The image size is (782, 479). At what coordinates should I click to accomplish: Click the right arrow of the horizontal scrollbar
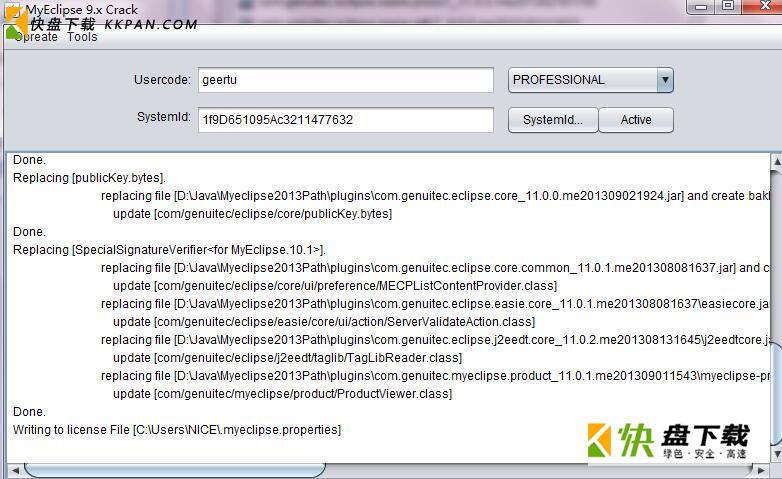[x=761, y=470]
